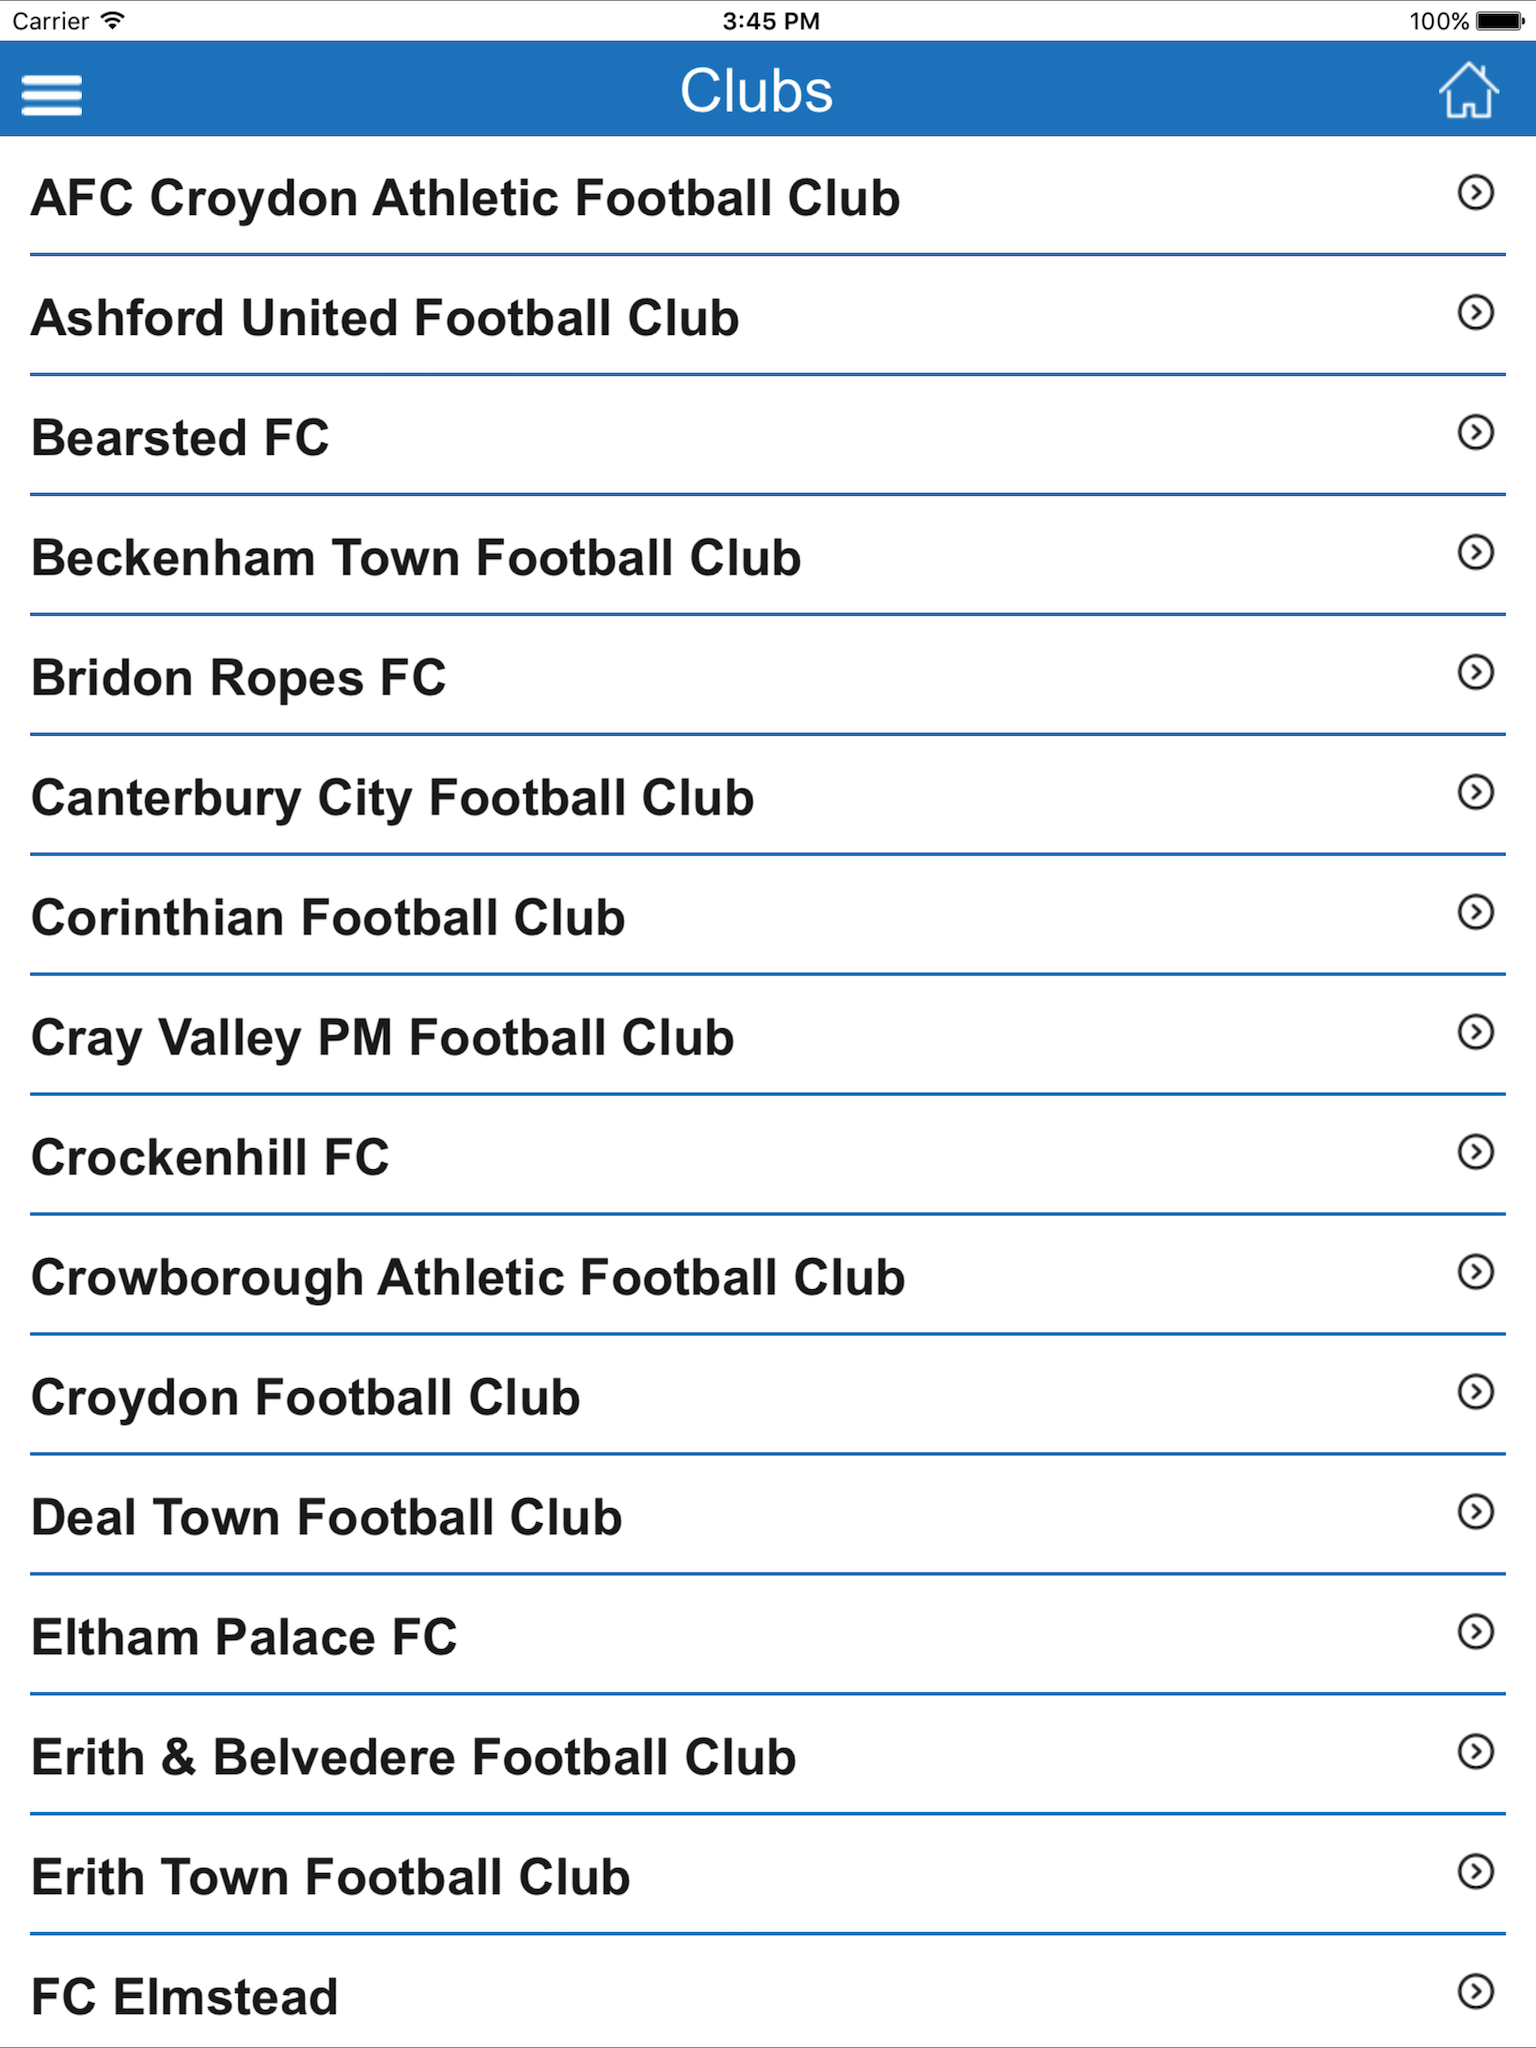The width and height of the screenshot is (1536, 2048).
Task: Tap the home icon in header
Action: pyautogui.click(x=1468, y=90)
